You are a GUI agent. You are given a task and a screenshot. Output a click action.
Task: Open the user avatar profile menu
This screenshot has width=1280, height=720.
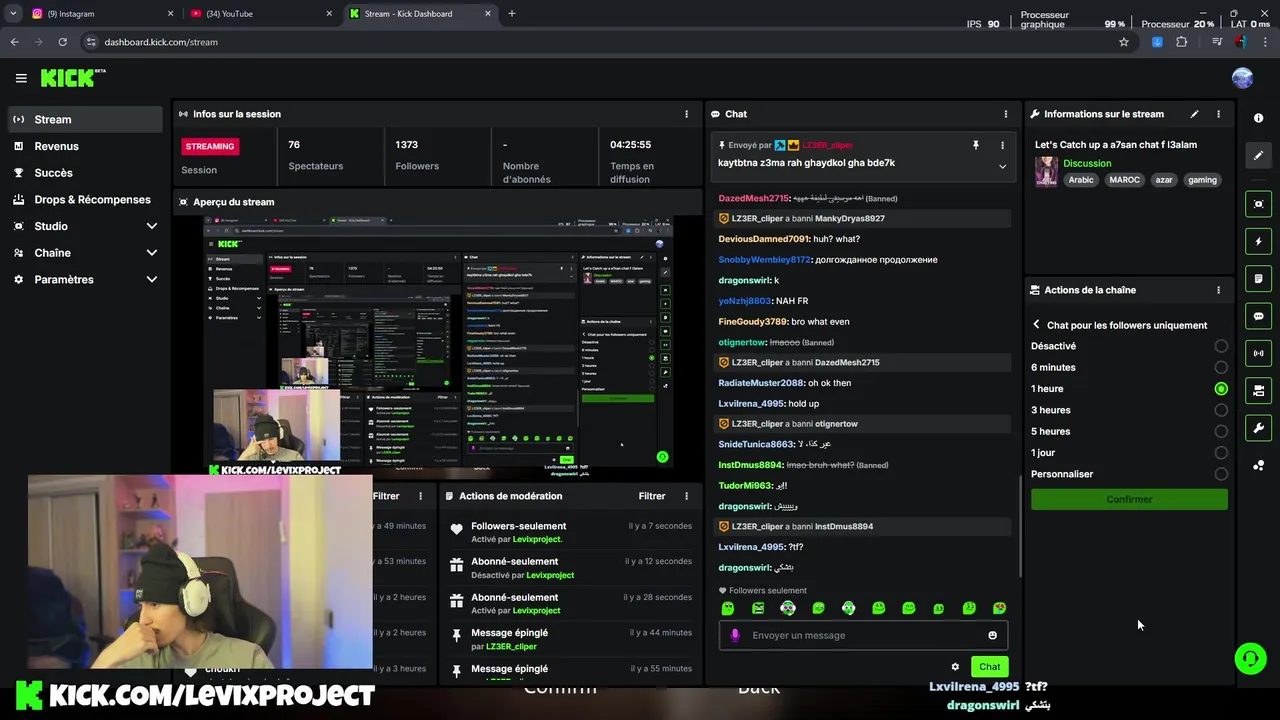coord(1243,78)
